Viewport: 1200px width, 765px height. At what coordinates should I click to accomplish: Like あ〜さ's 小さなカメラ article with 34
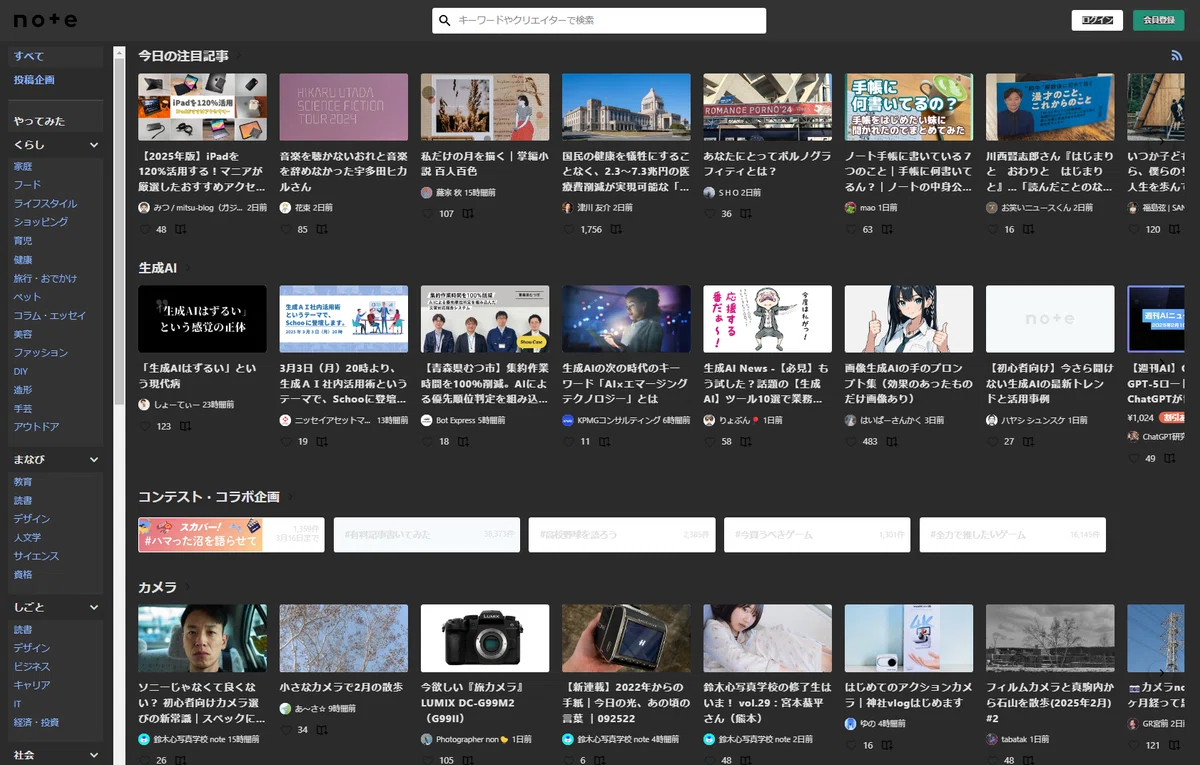pyautogui.click(x=286, y=729)
